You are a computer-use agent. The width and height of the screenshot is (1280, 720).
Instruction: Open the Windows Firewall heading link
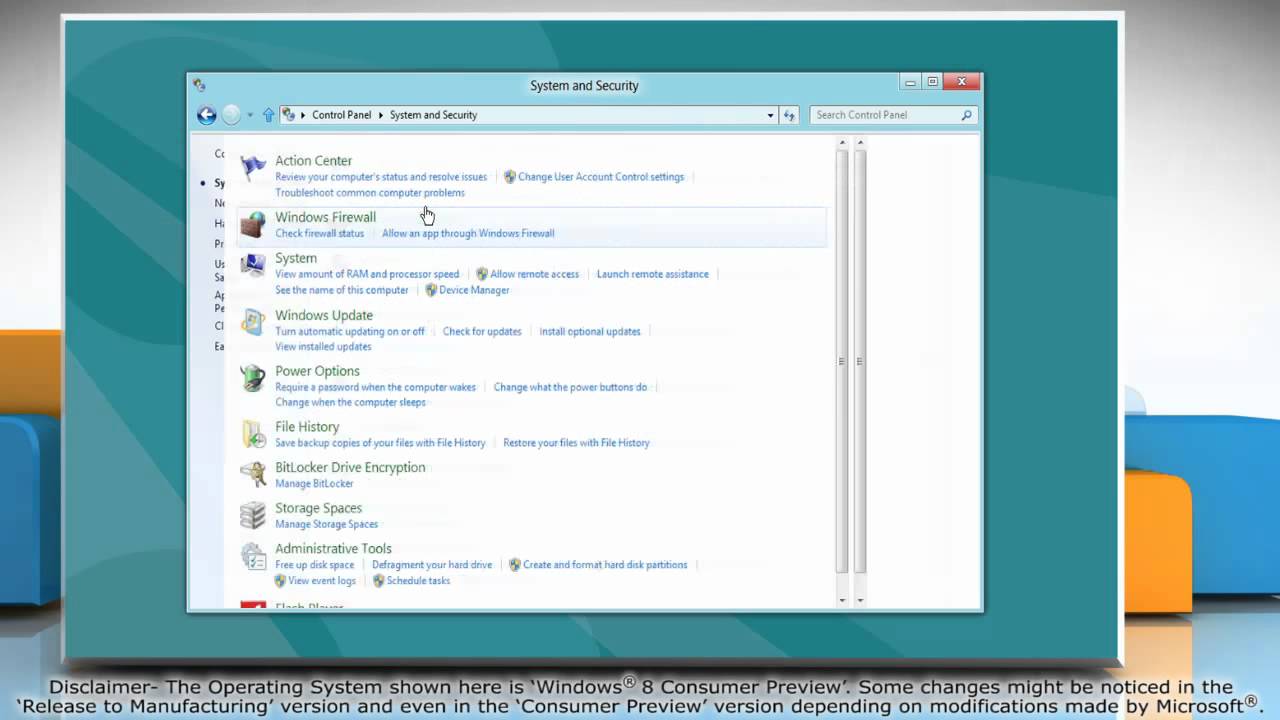[x=325, y=217]
